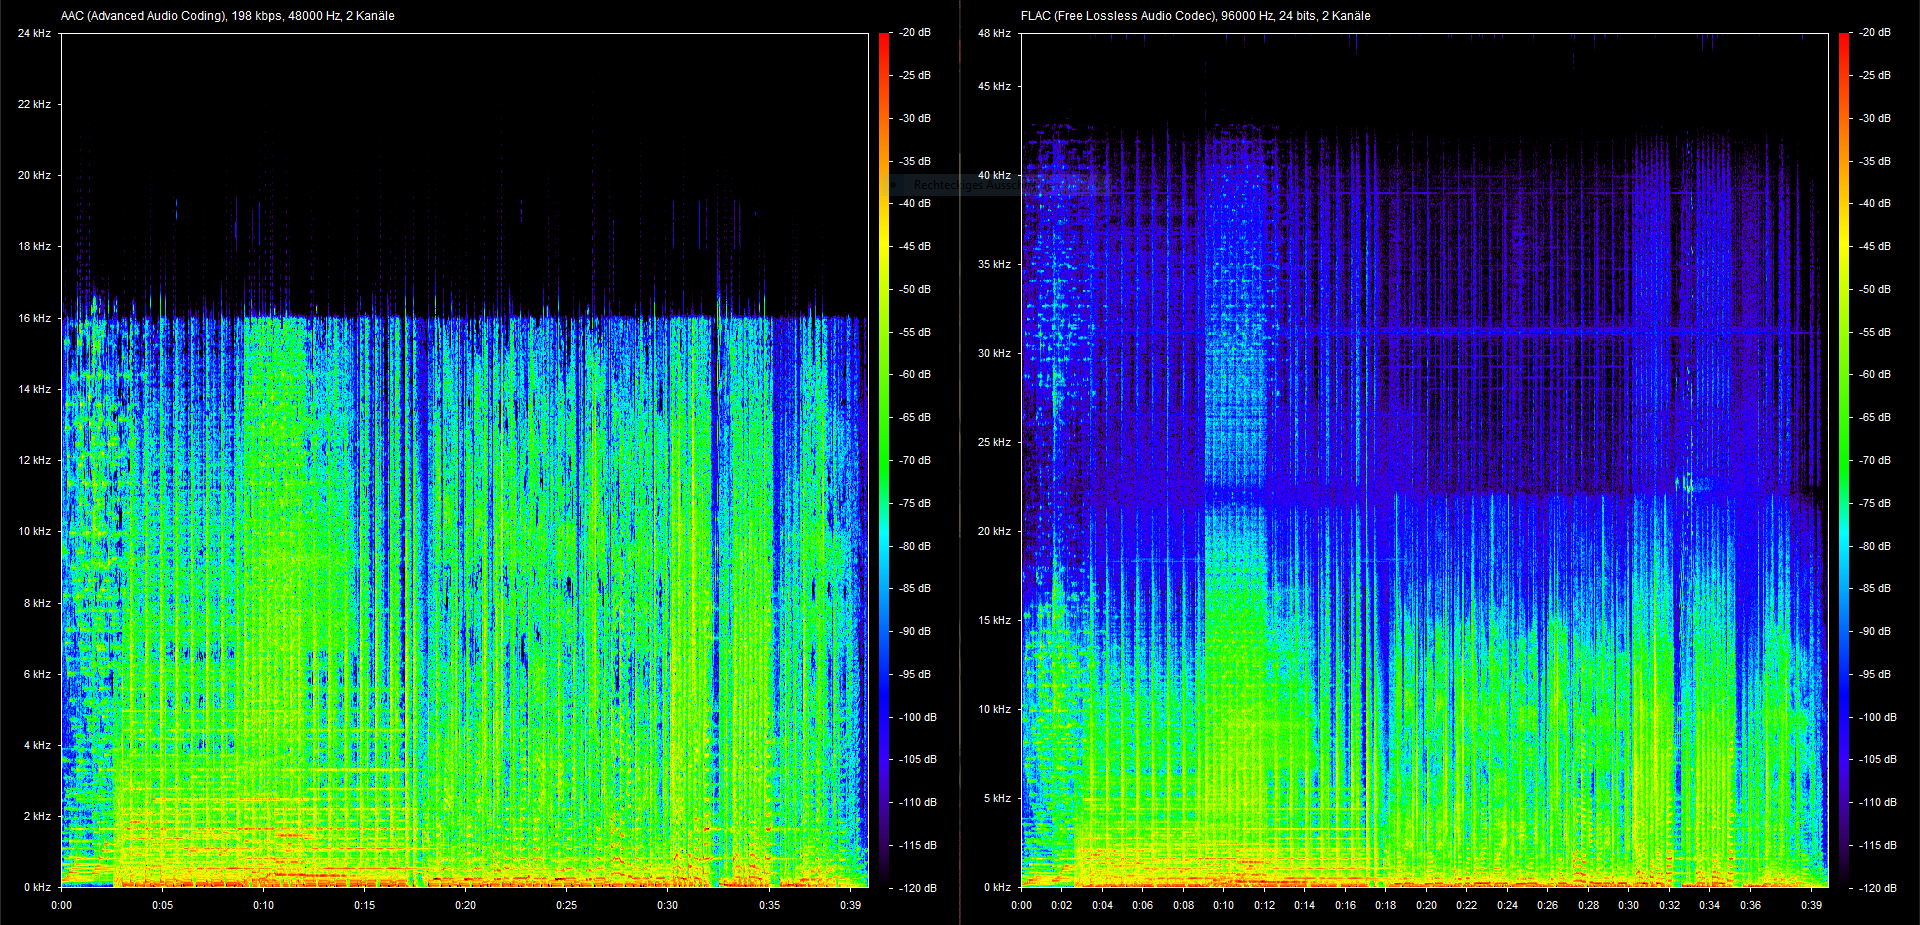
Task: Click the '30 kHz' frequency axis label
Action: pyautogui.click(x=994, y=353)
